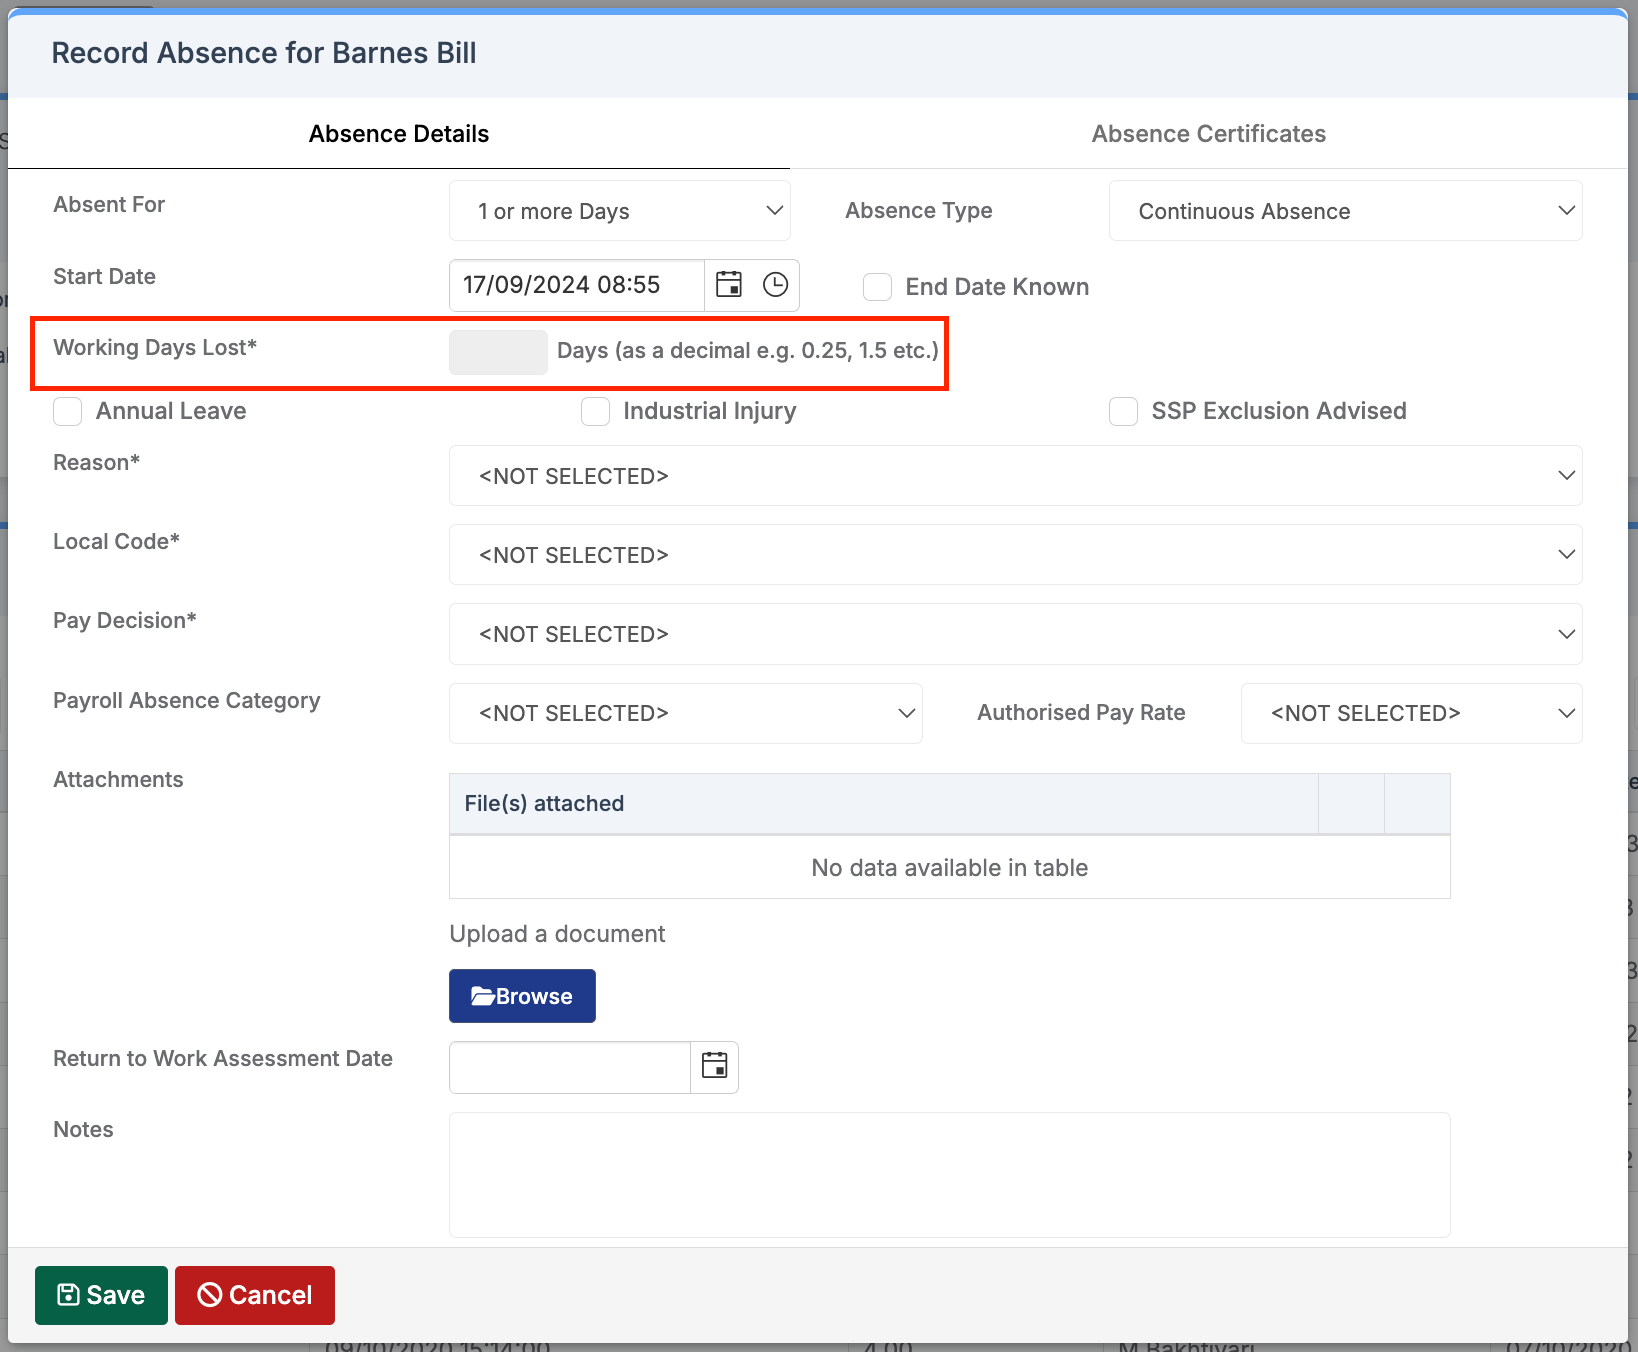Open the start date calendar picker

[x=729, y=285]
